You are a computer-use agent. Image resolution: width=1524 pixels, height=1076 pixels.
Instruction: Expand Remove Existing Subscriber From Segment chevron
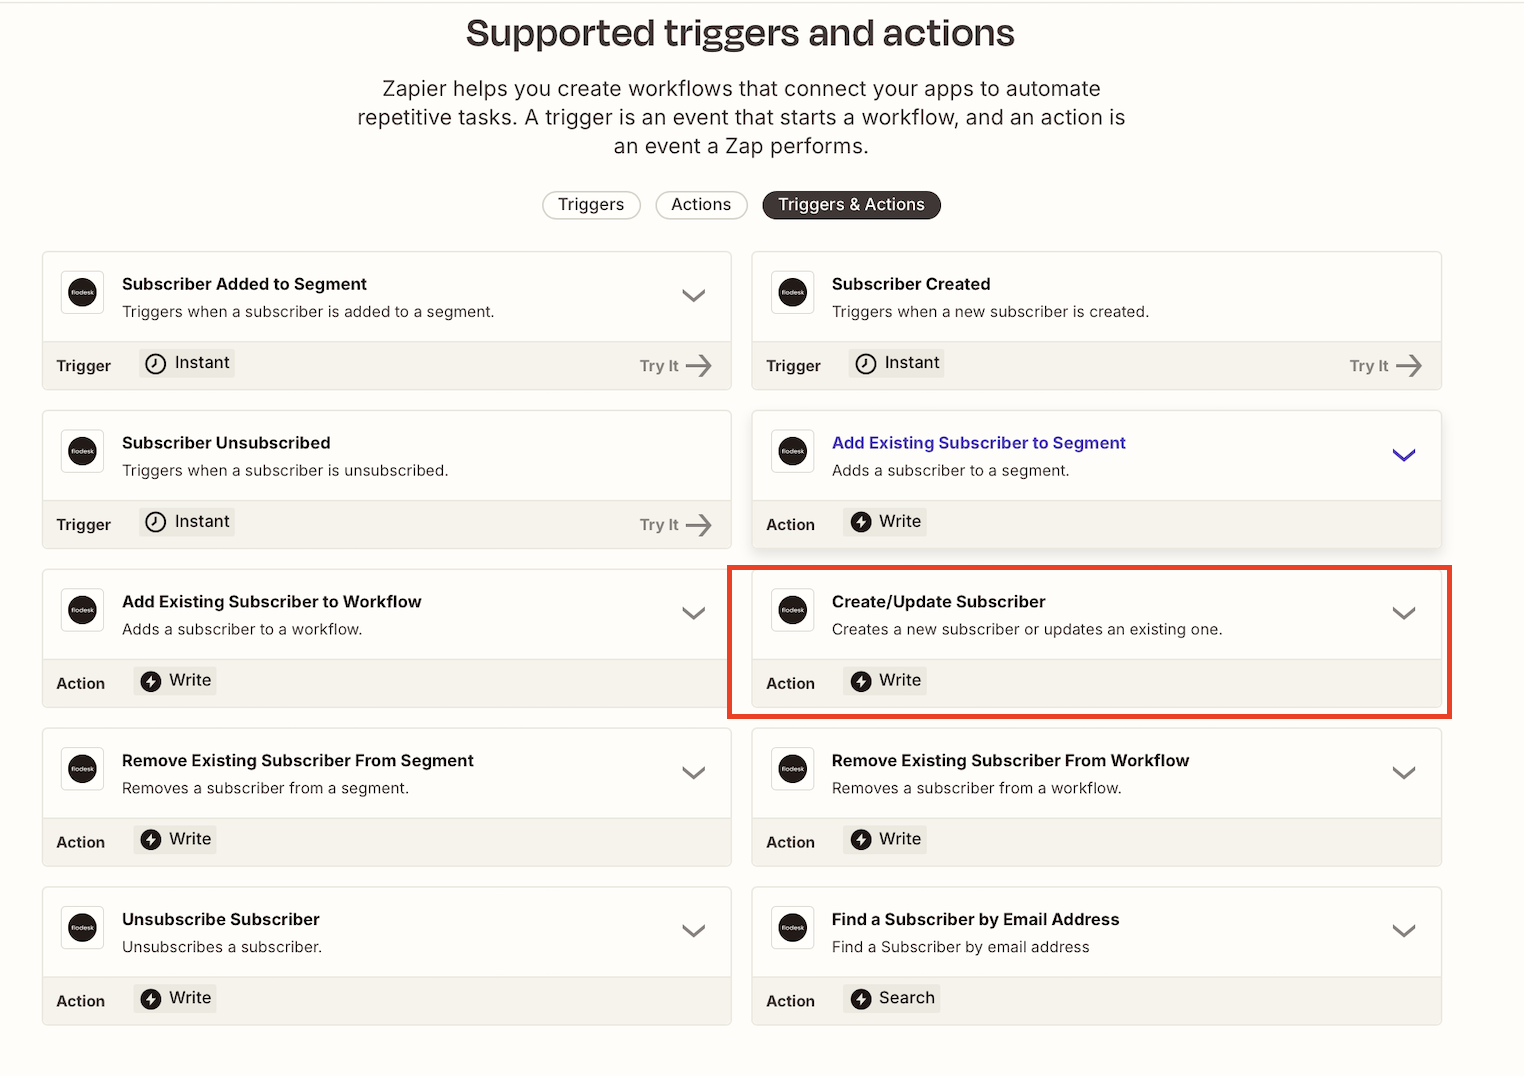(694, 772)
